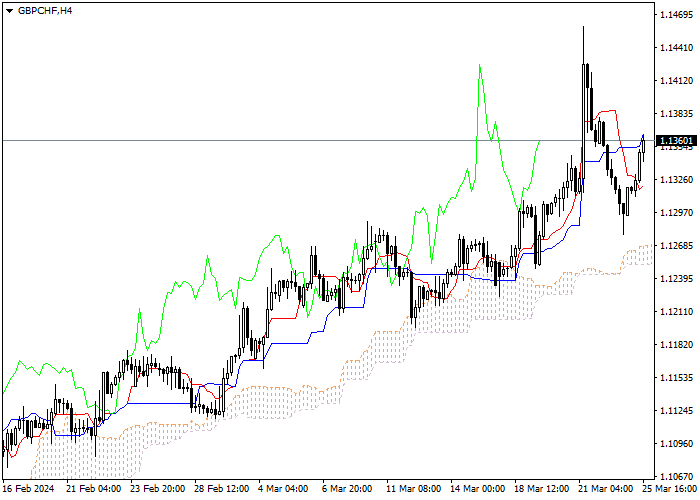Click the 1.13260 price axis label
This screenshot has height=500, width=700.
pos(676,179)
